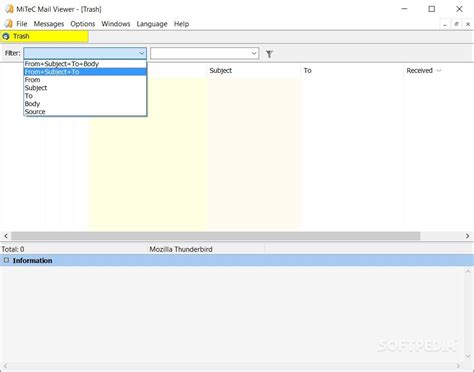
Task: Click the Total: 0 status text
Action: 13,249
